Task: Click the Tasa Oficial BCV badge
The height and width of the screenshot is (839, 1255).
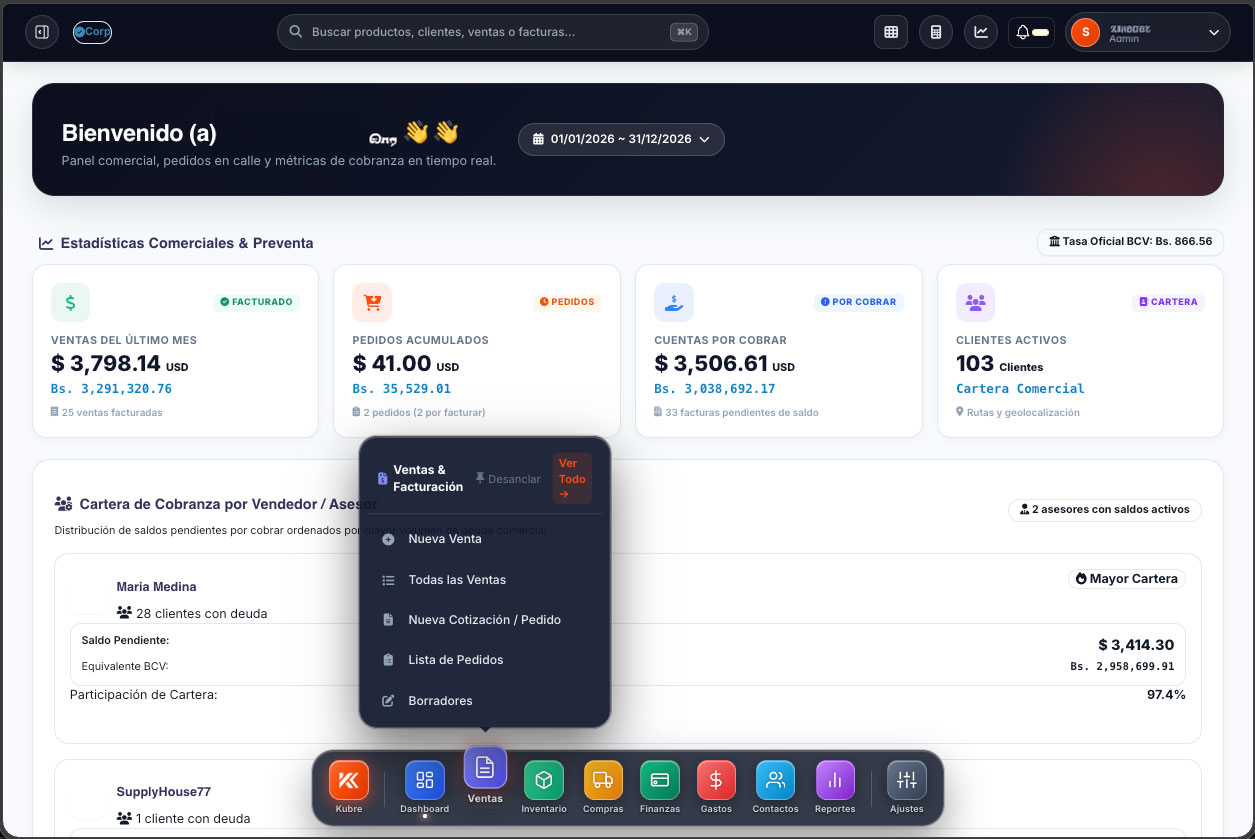Action: point(1130,242)
